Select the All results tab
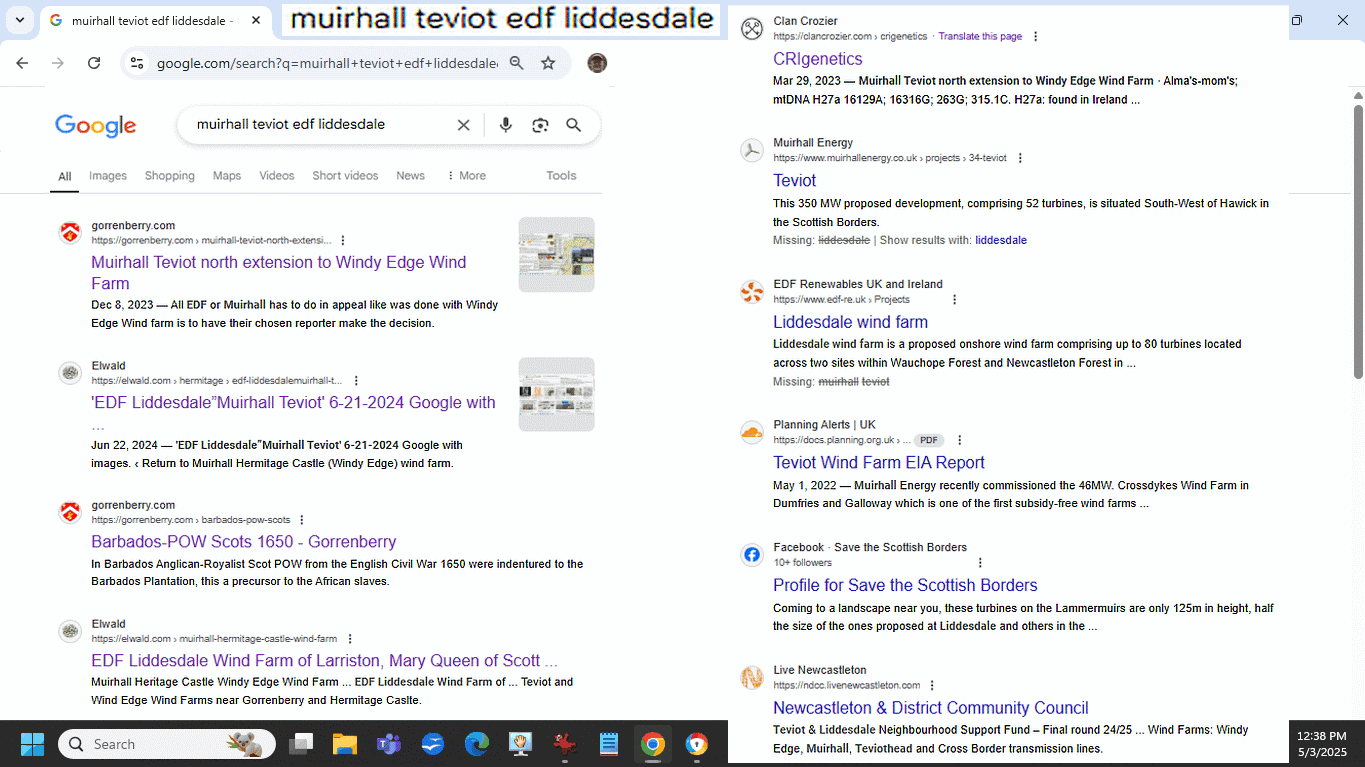The image size is (1365, 767). 65,176
